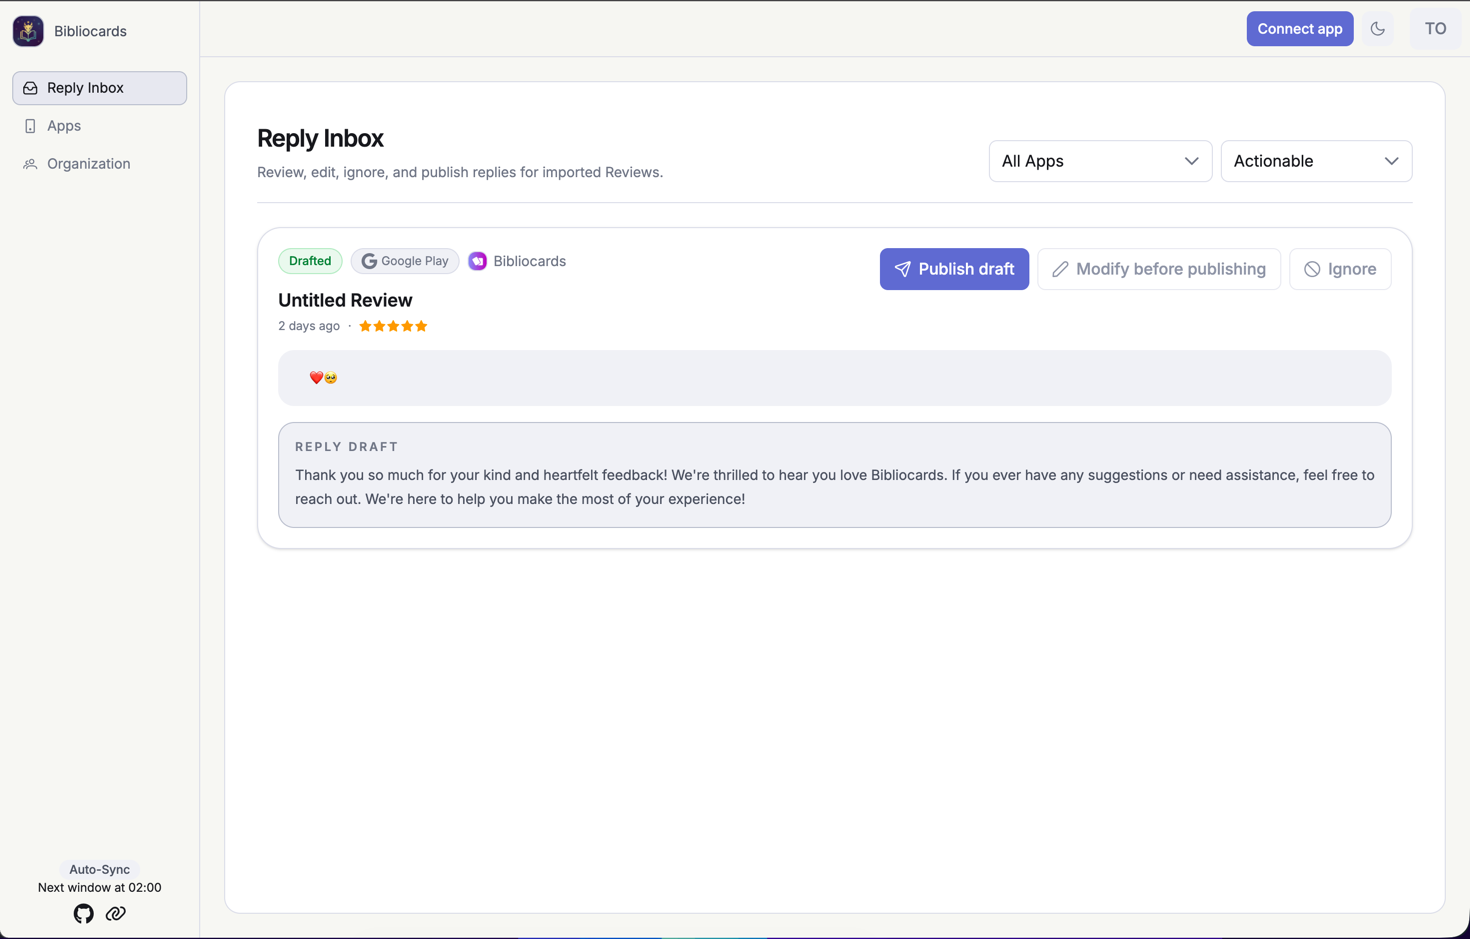Open the TO user avatar menu
Image resolution: width=1470 pixels, height=939 pixels.
click(x=1436, y=29)
